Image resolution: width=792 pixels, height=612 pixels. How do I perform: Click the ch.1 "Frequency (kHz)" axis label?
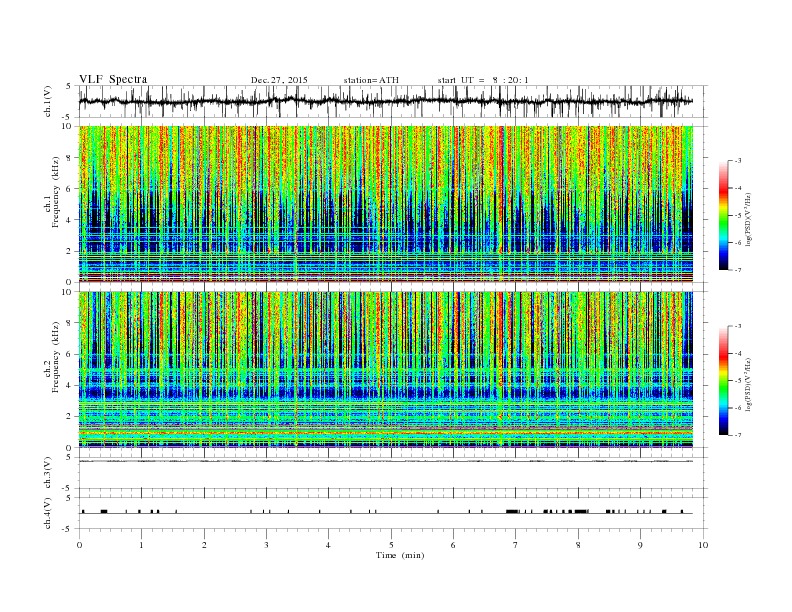click(56, 192)
